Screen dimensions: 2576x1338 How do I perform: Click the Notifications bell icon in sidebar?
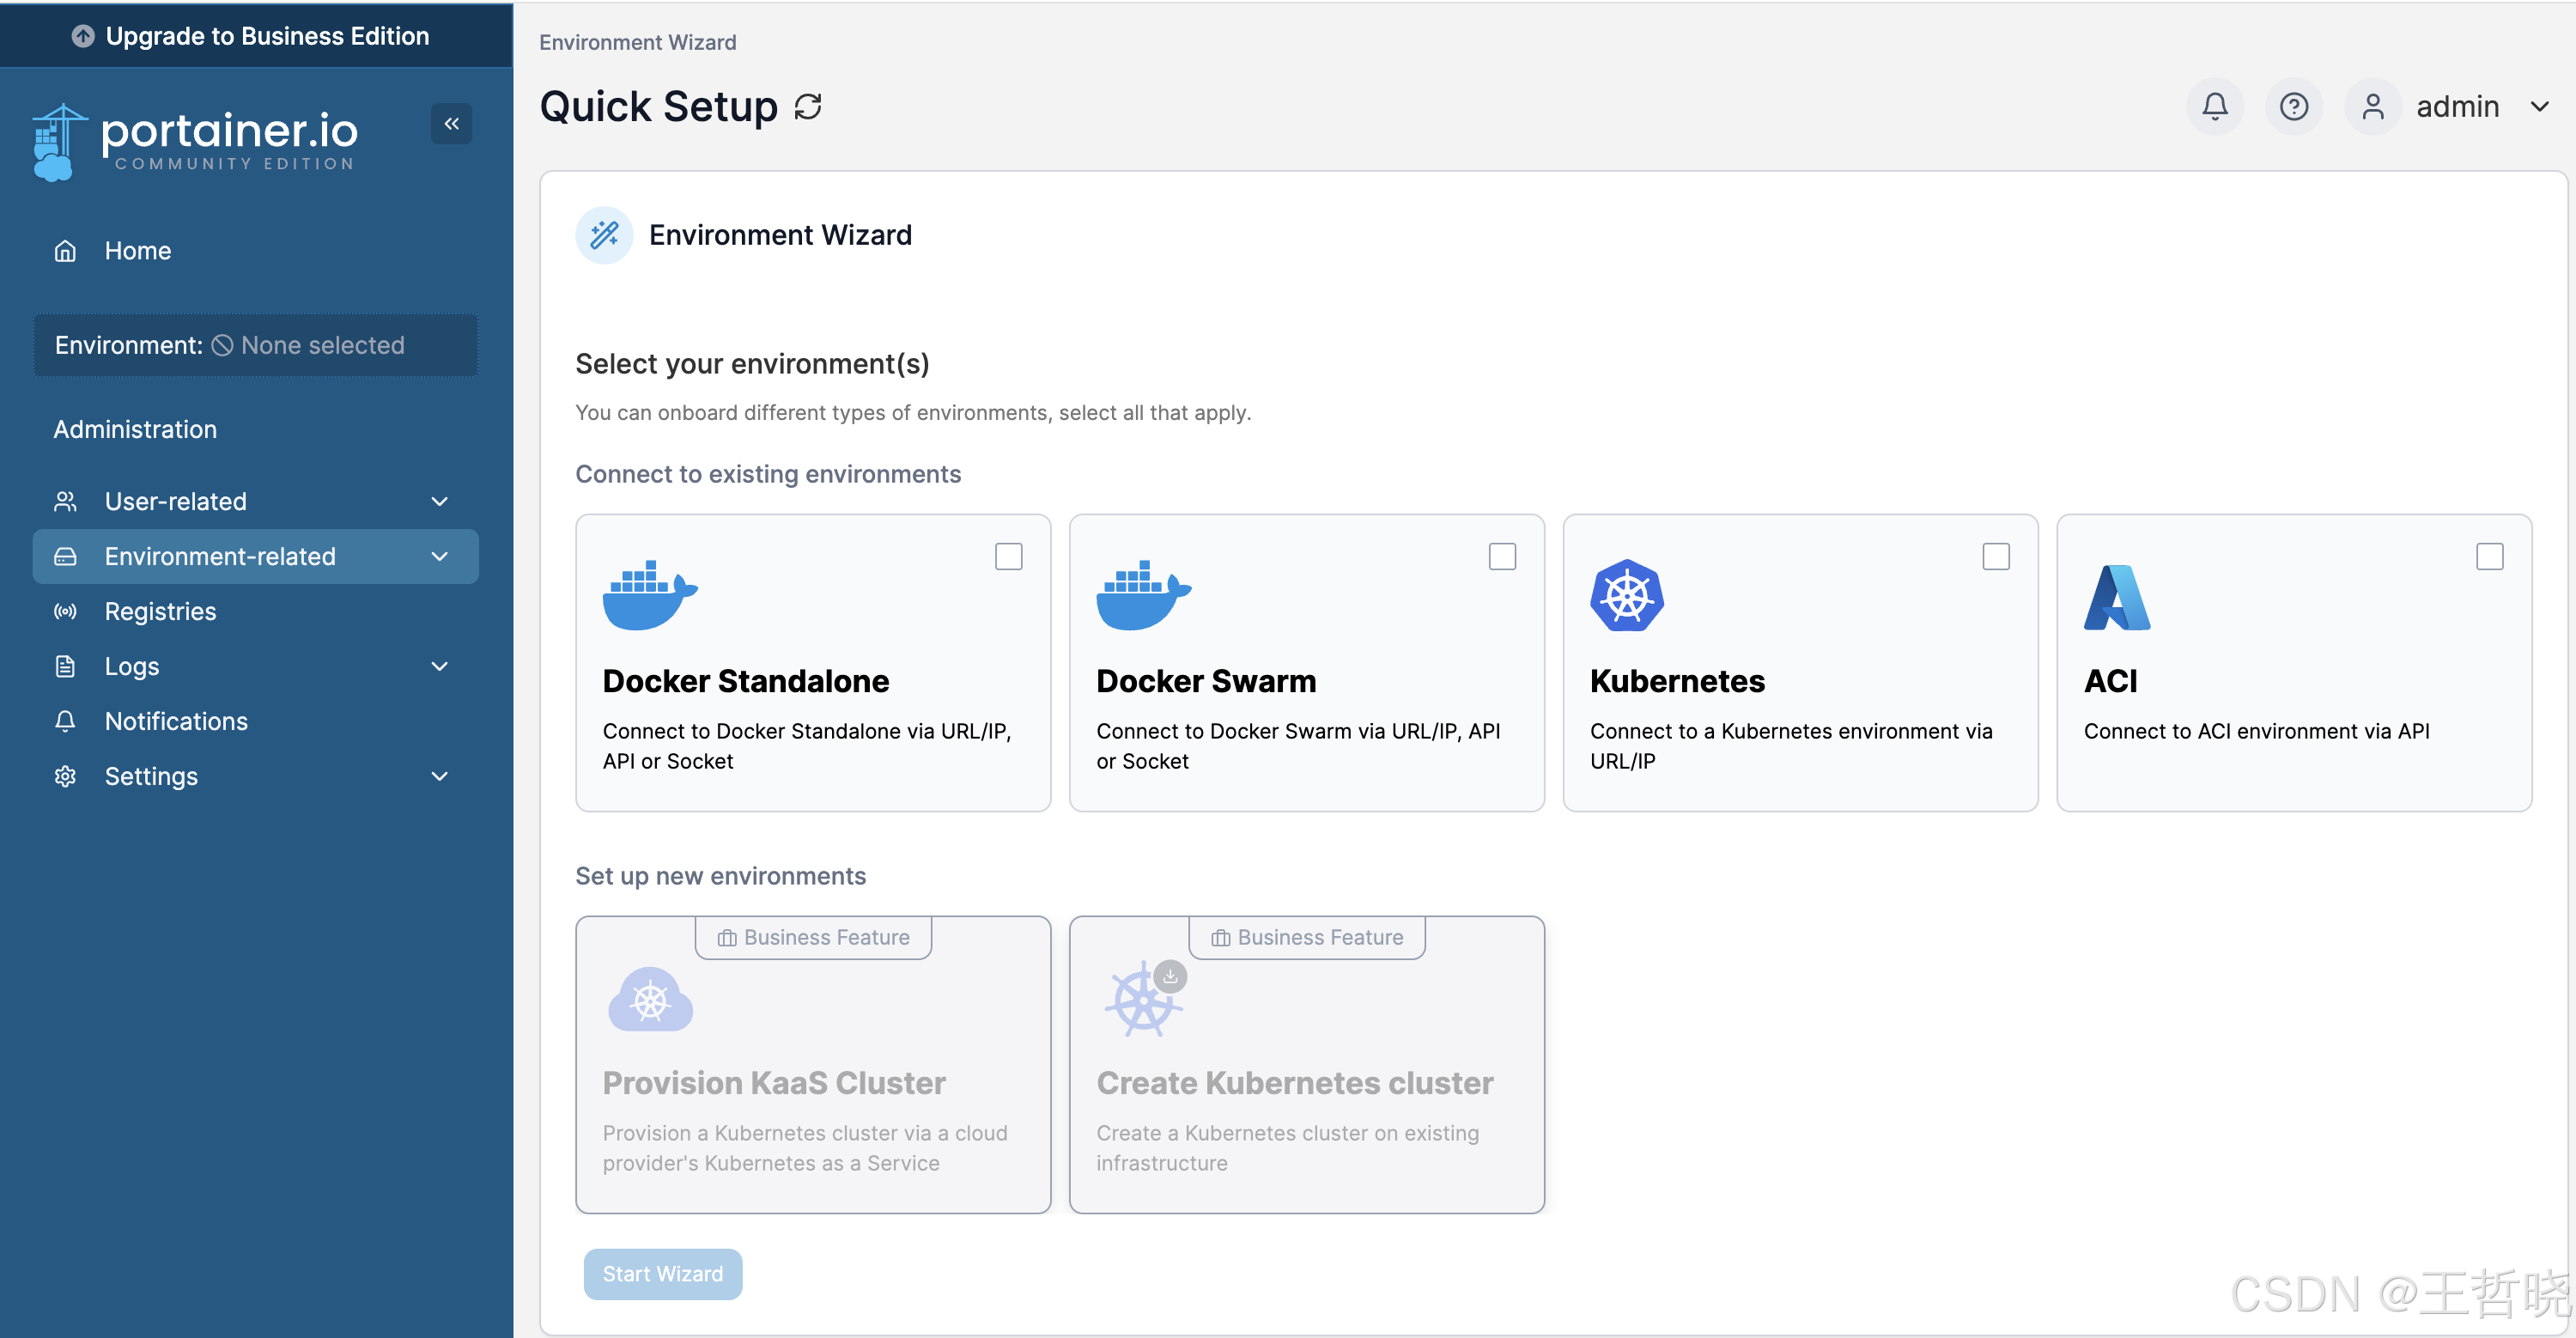point(65,721)
